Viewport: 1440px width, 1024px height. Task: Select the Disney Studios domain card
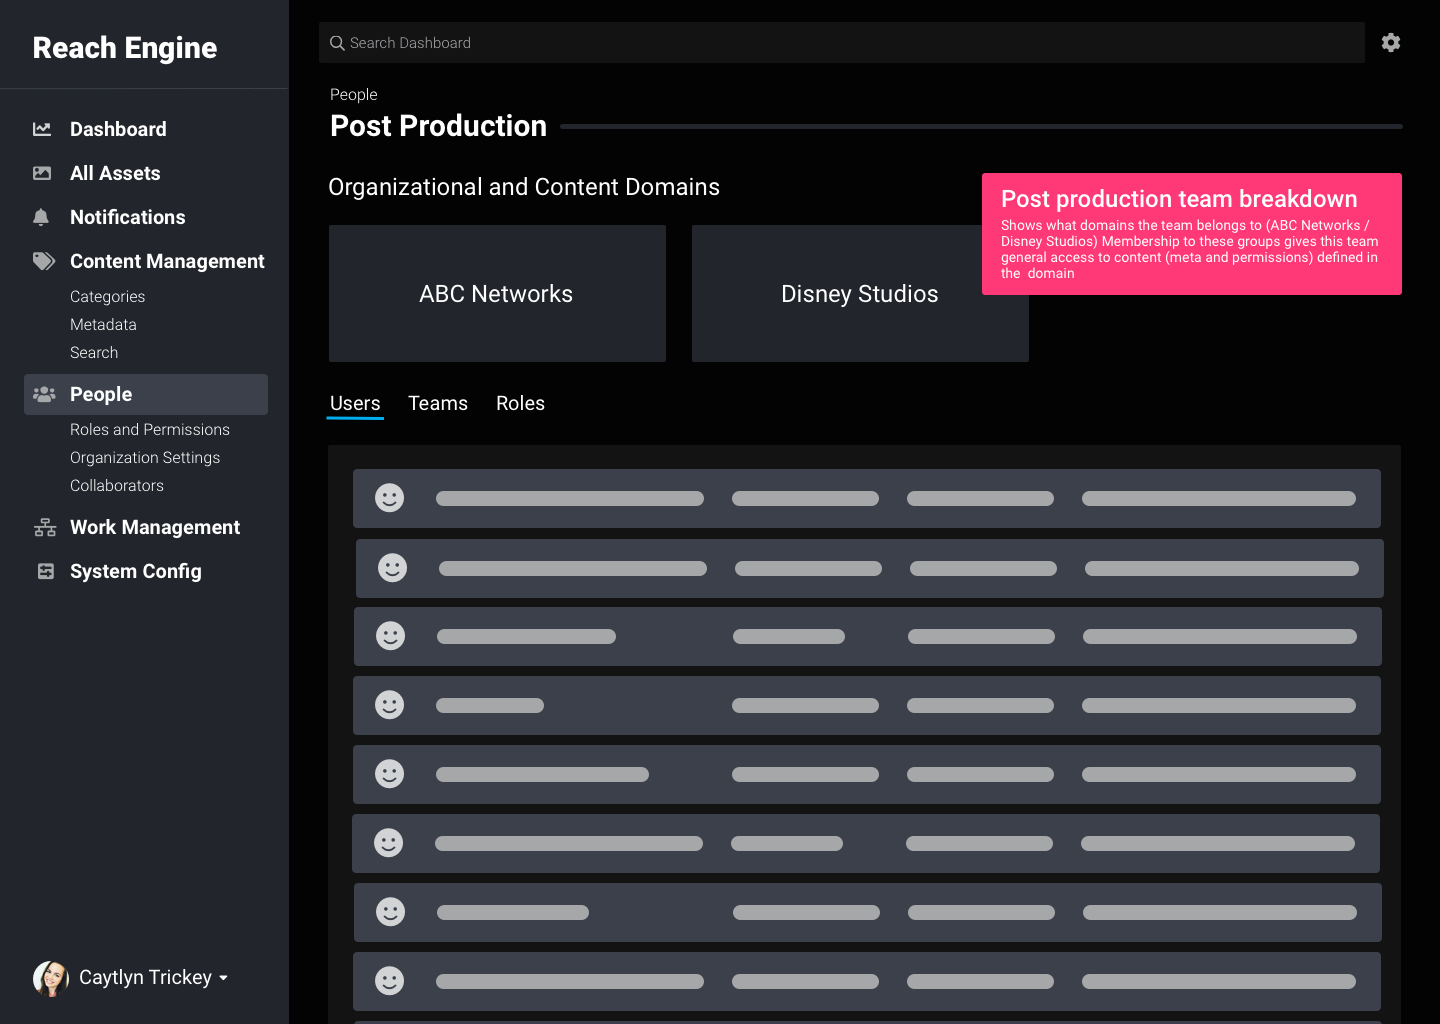coord(860,293)
